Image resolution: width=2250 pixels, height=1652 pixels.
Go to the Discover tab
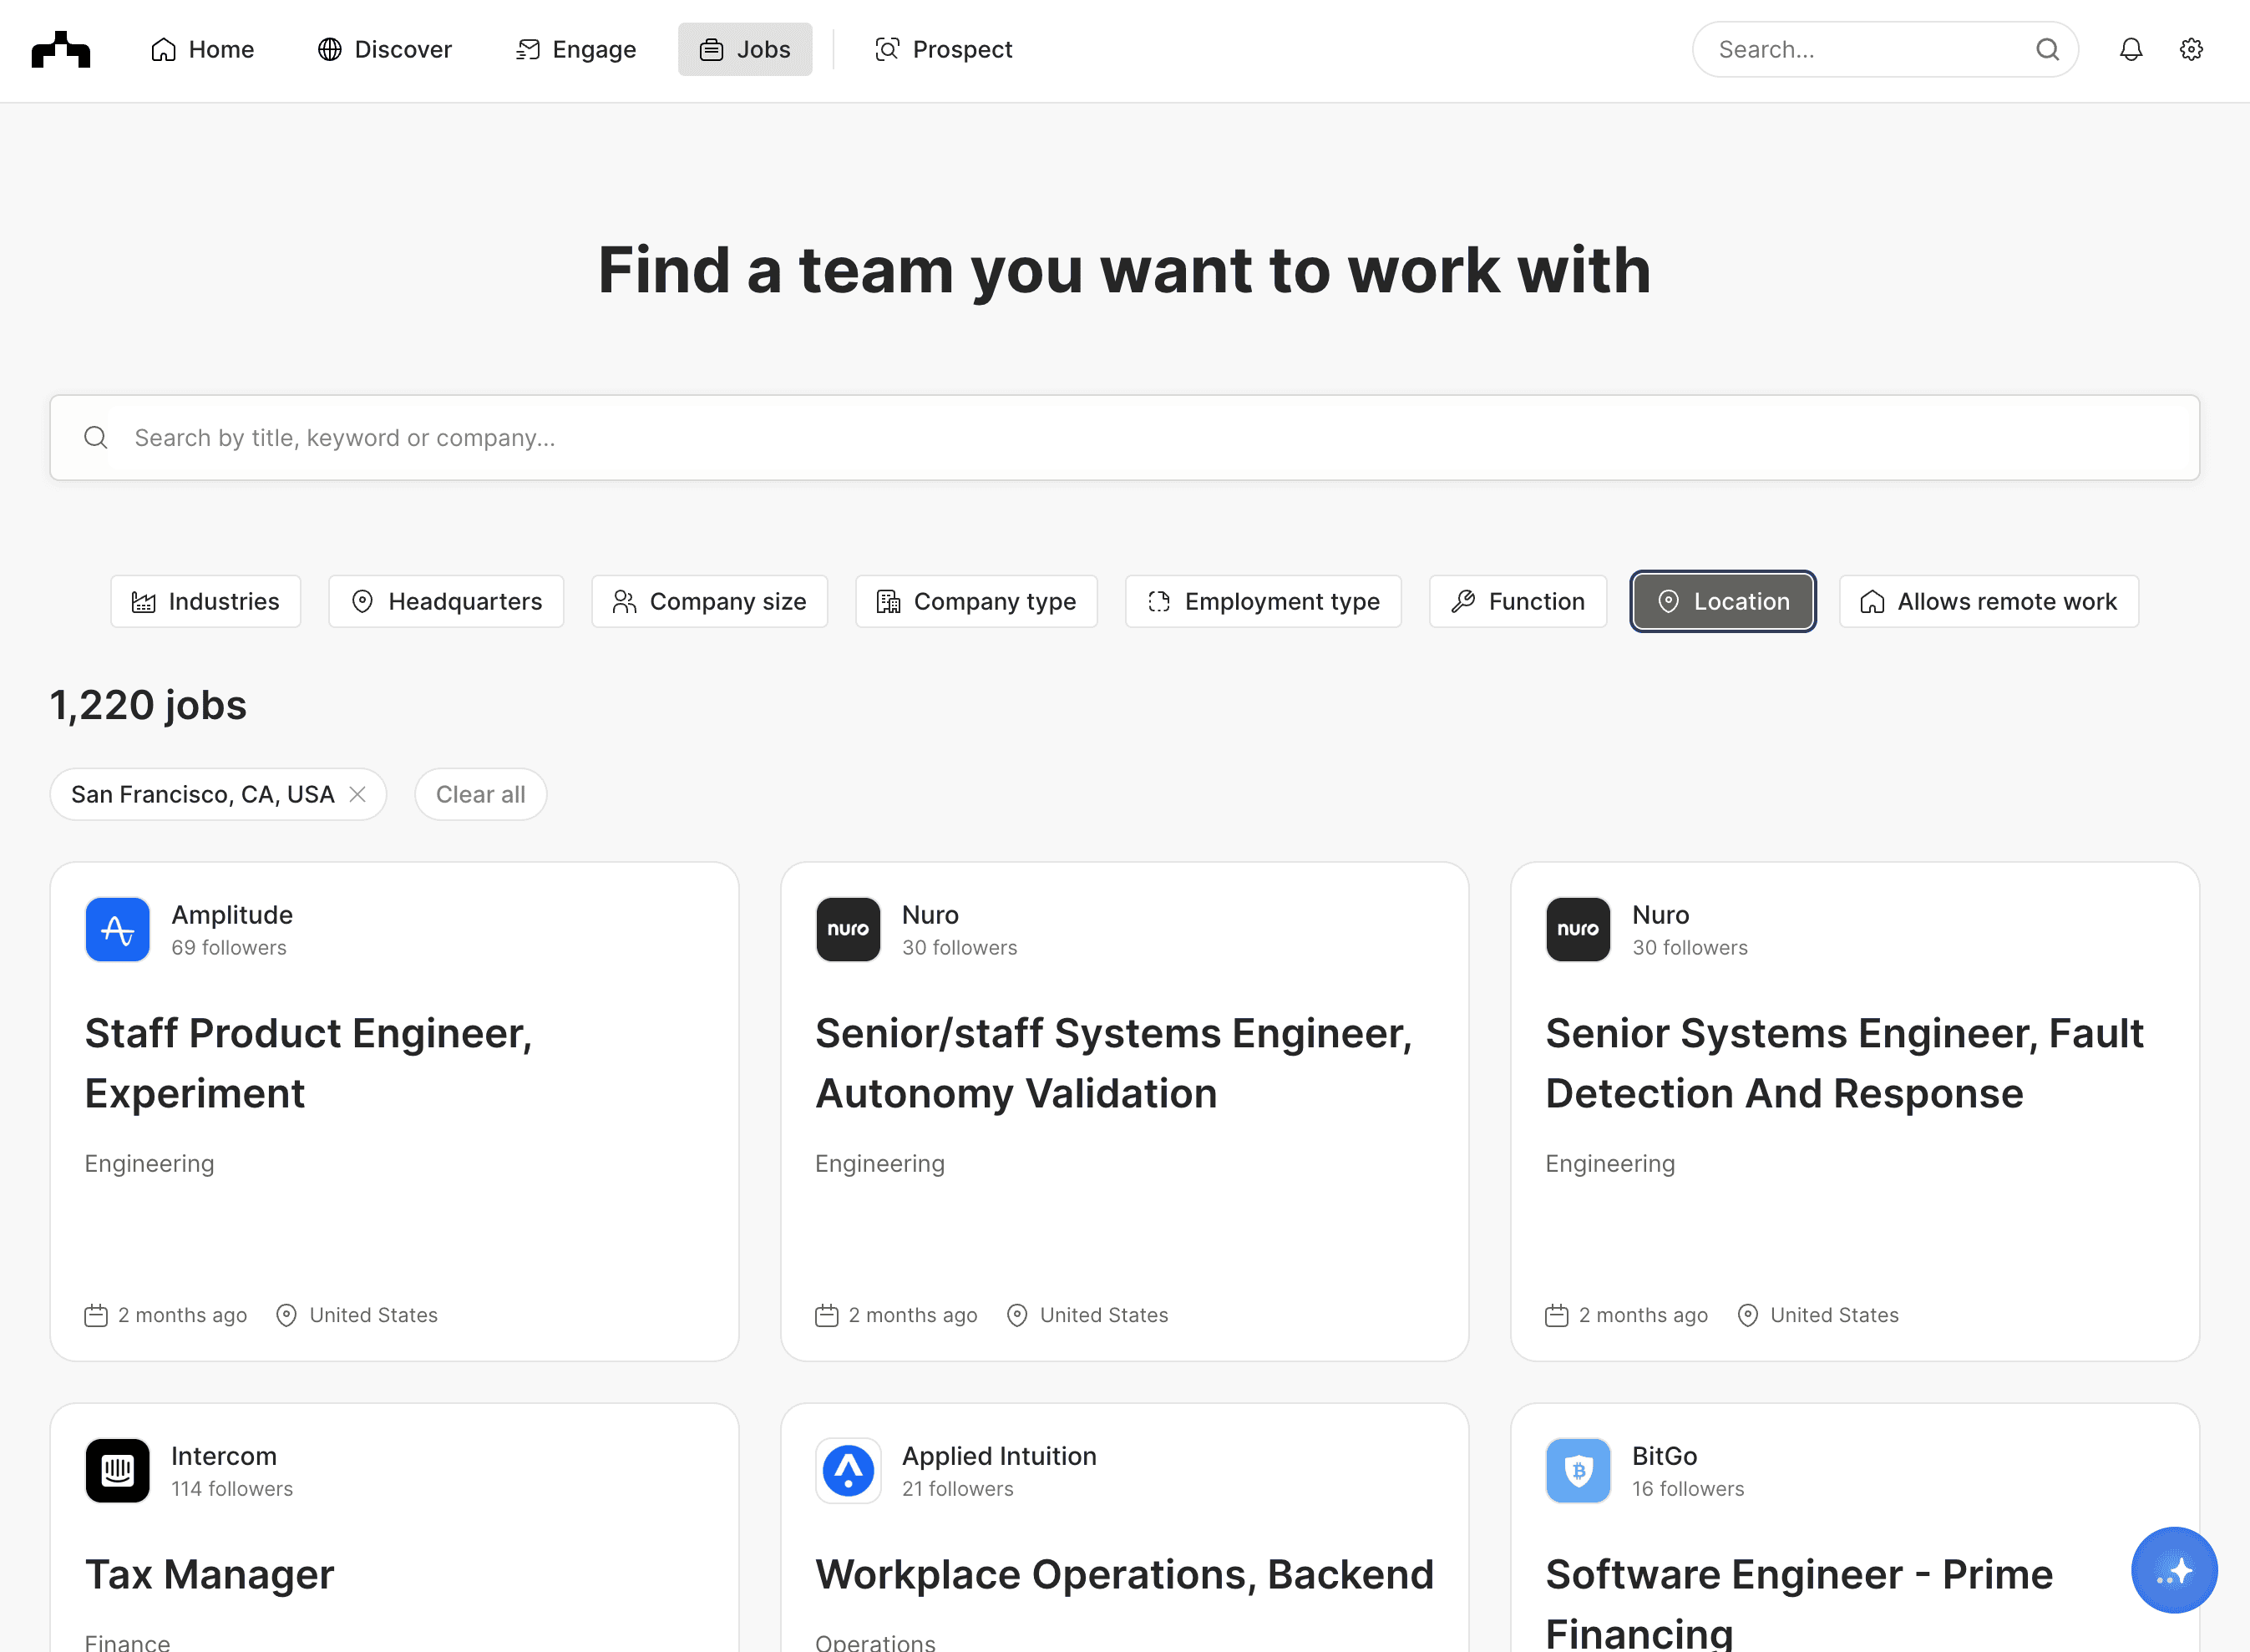(384, 49)
